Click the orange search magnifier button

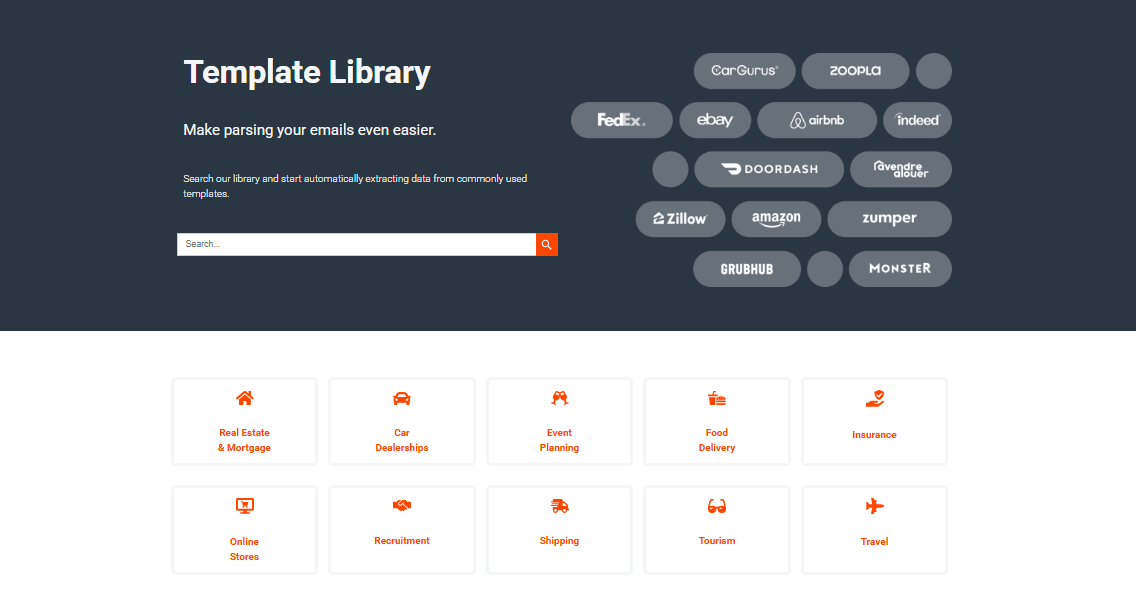pyautogui.click(x=547, y=244)
